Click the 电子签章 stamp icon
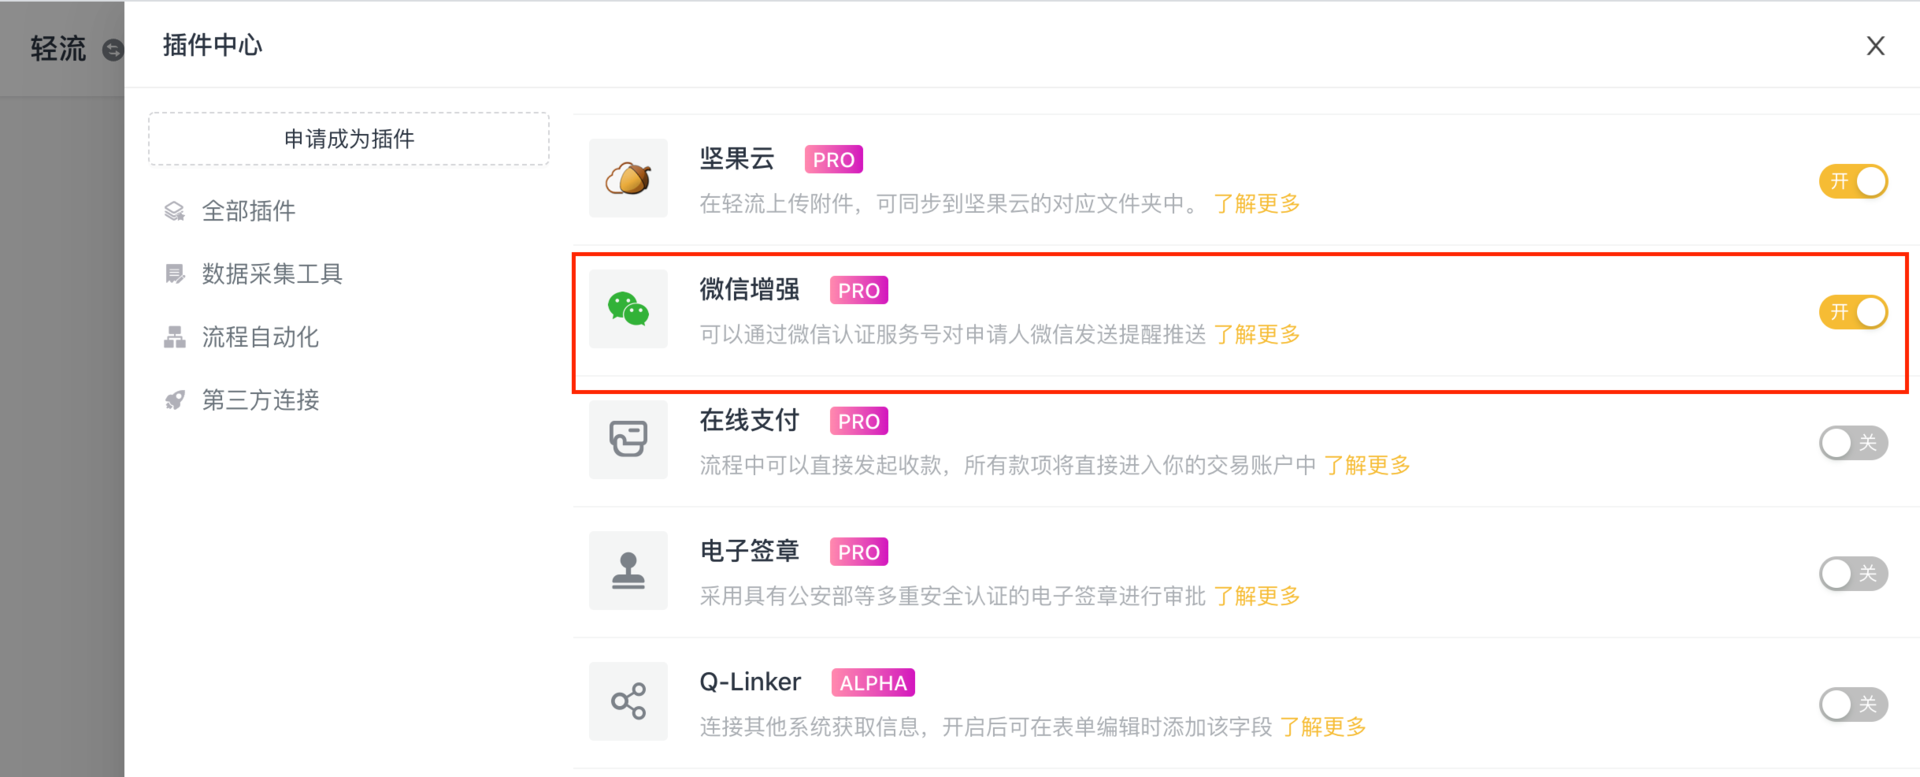Screen dimensions: 1920x777 628,570
